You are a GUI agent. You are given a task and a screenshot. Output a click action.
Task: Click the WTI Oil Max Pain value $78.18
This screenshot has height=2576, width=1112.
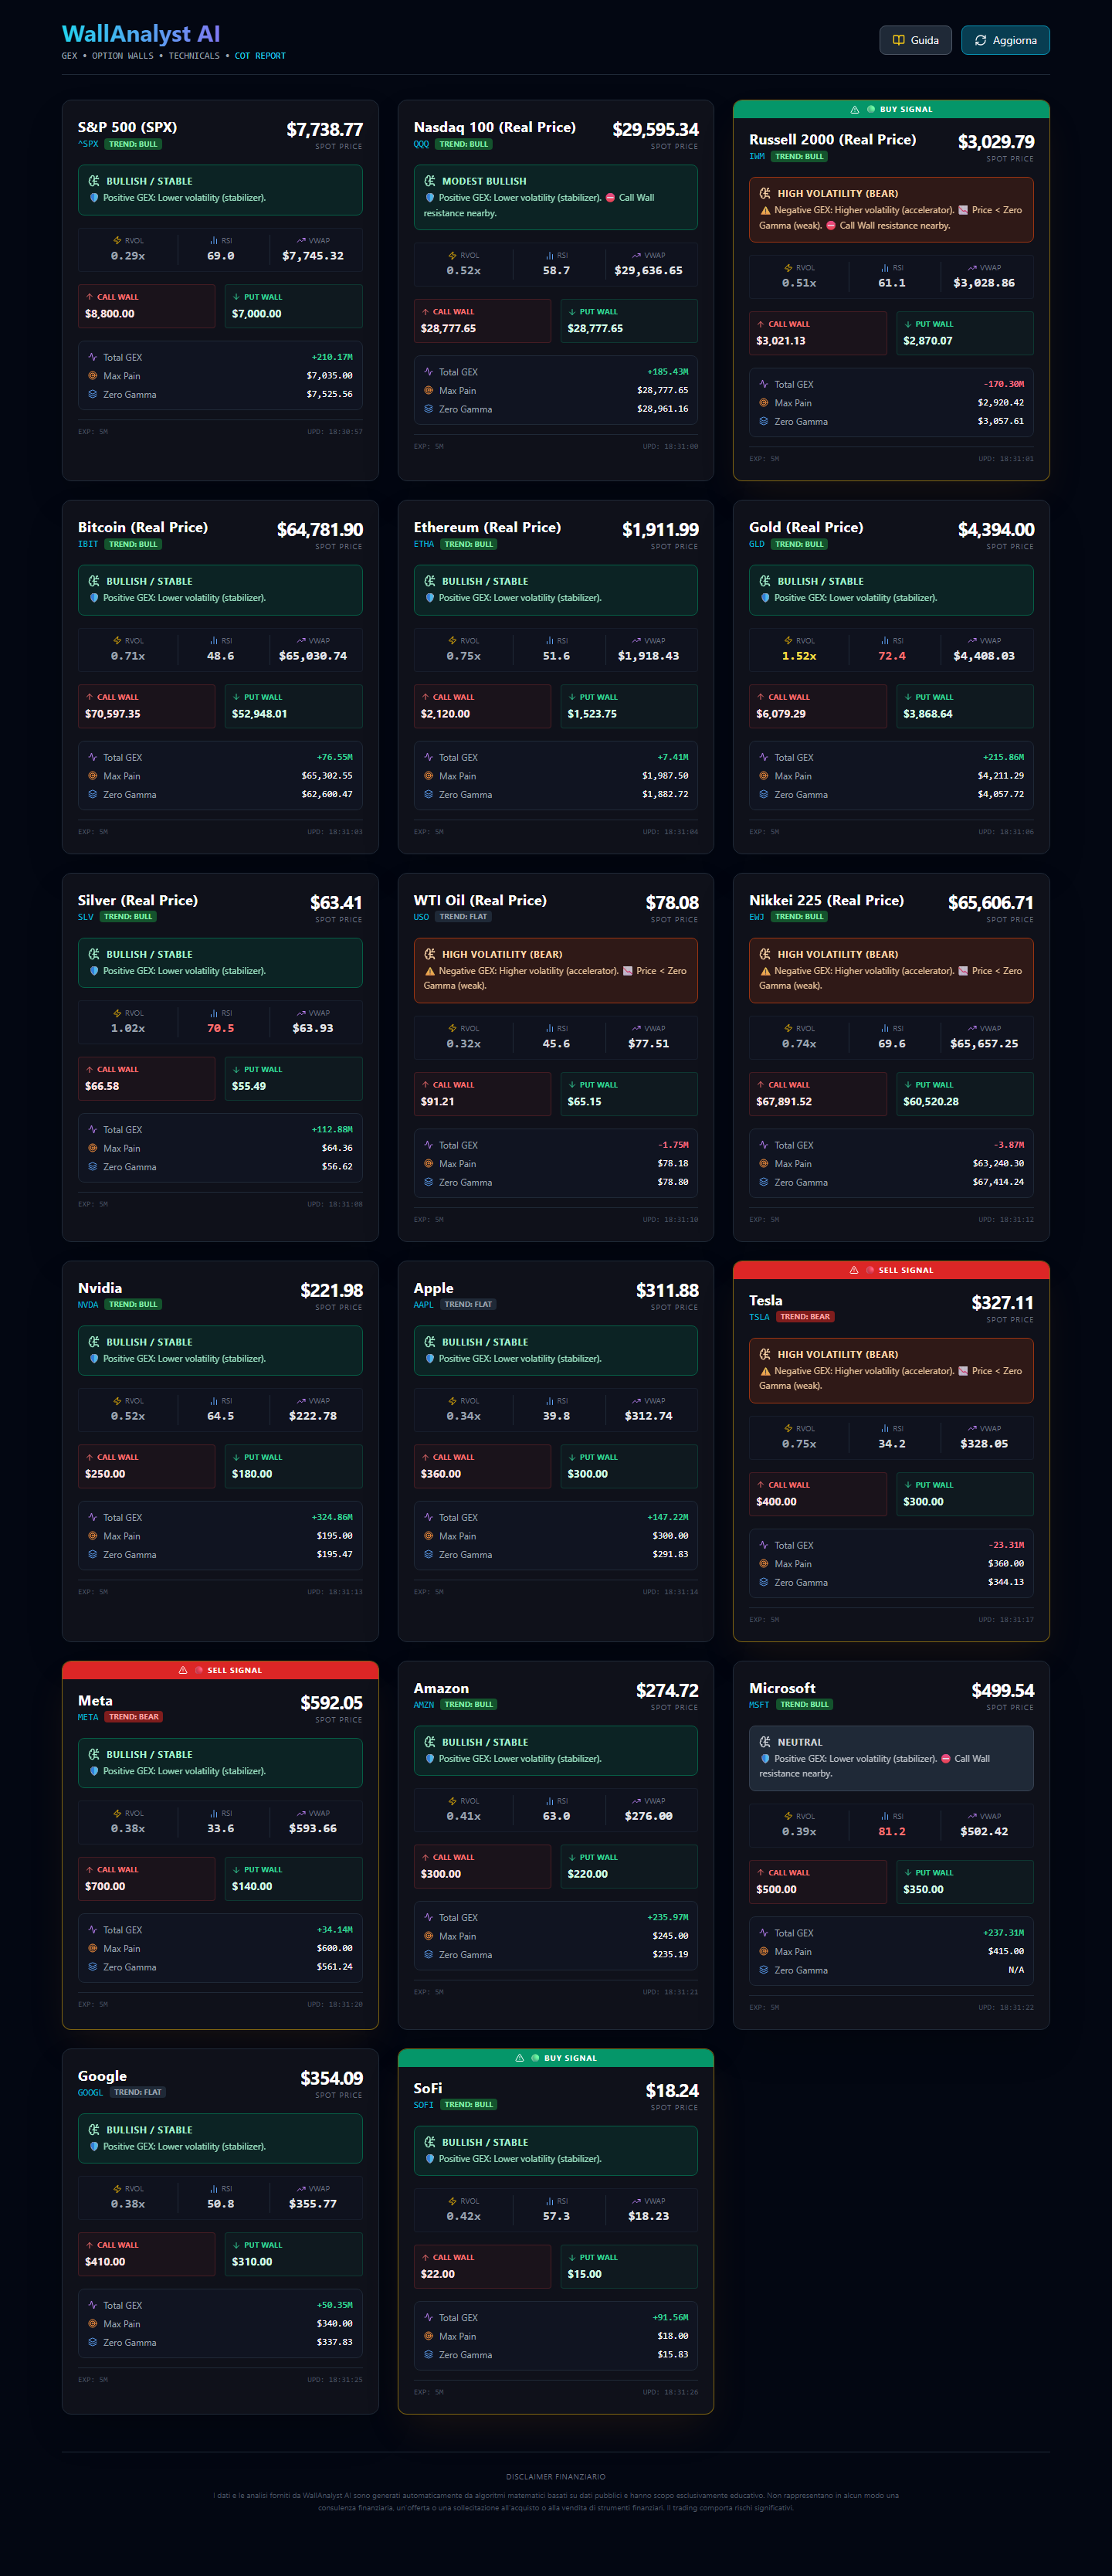click(673, 1164)
